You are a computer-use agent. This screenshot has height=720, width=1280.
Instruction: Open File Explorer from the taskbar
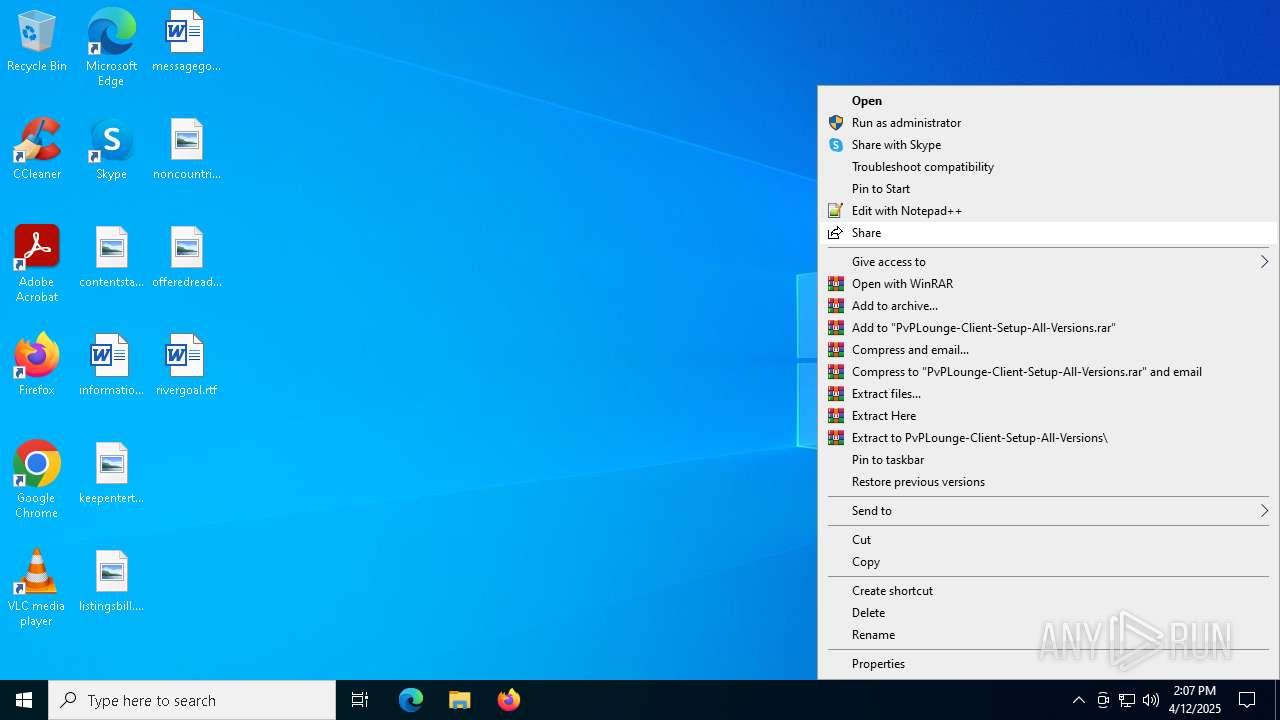(460, 700)
